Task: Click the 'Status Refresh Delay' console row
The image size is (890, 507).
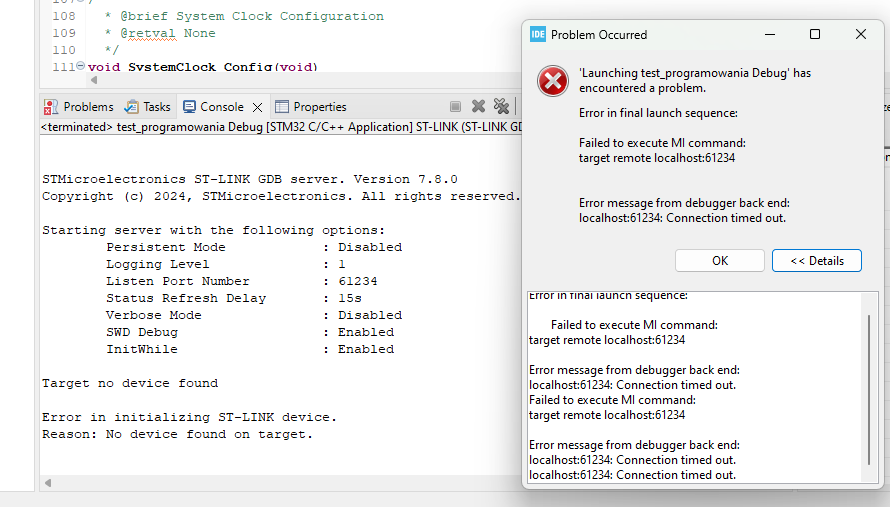Action: click(234, 298)
